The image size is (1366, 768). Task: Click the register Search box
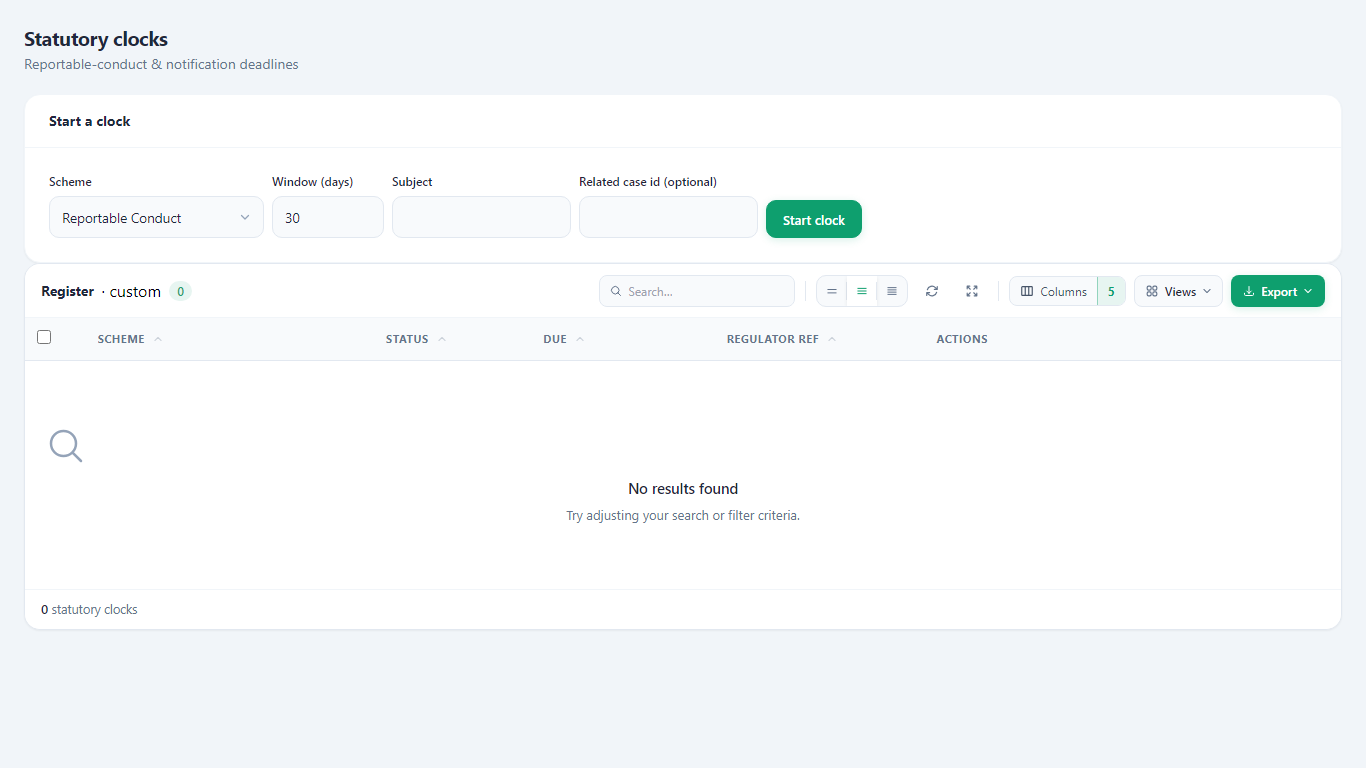point(697,291)
